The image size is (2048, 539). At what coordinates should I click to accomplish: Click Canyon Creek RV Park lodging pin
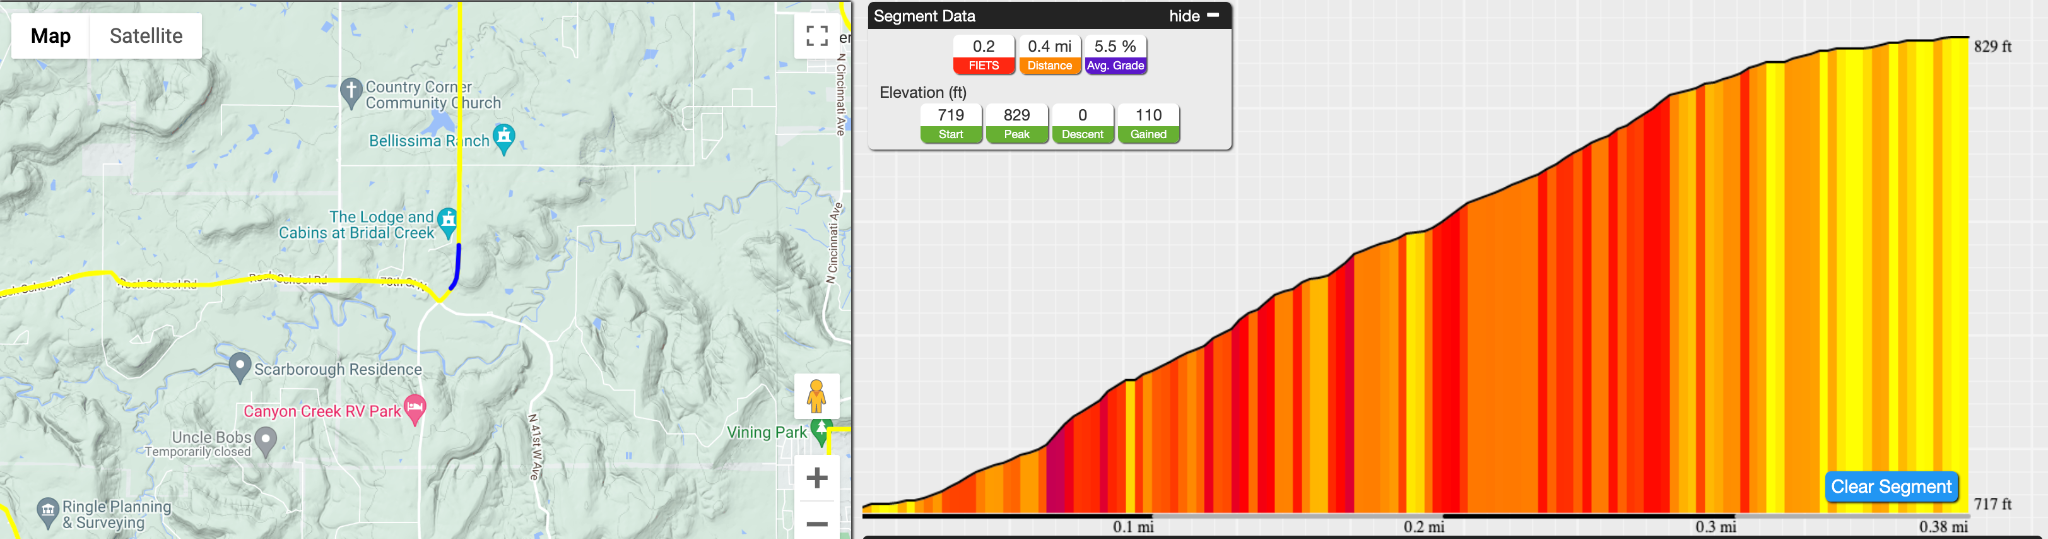(x=414, y=409)
